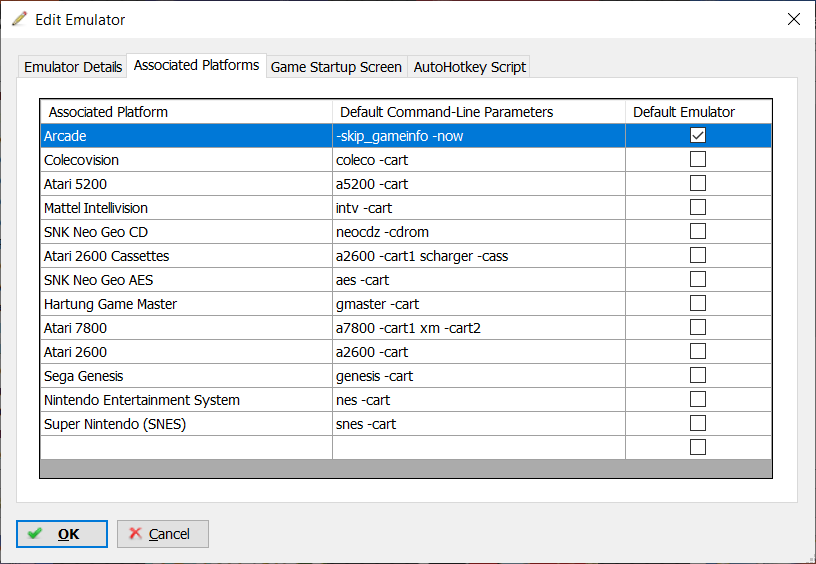Open the Game Startup Screen tab
The width and height of the screenshot is (816, 564).
pos(336,67)
